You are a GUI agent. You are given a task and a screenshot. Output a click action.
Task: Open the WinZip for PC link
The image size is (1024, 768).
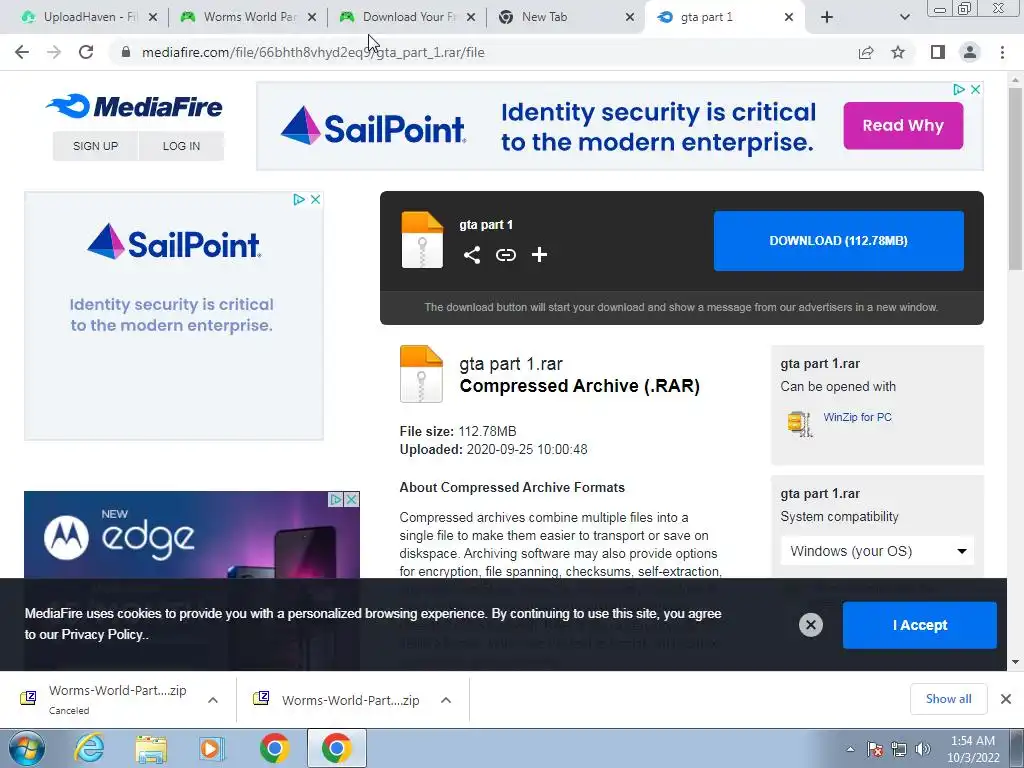[857, 417]
